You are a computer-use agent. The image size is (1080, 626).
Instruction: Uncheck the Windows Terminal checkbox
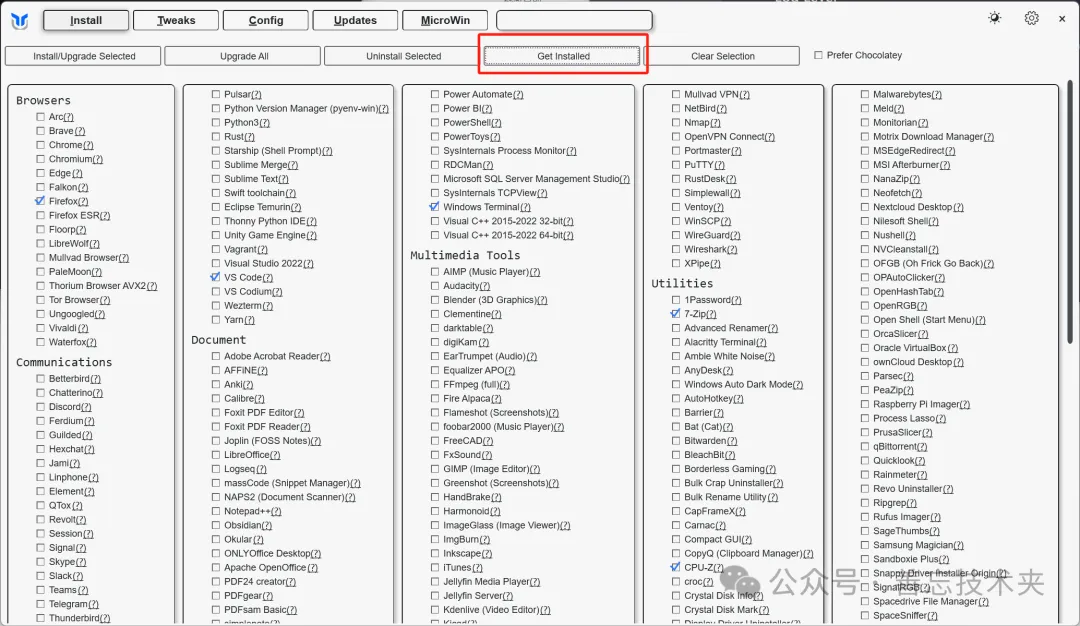(x=435, y=207)
